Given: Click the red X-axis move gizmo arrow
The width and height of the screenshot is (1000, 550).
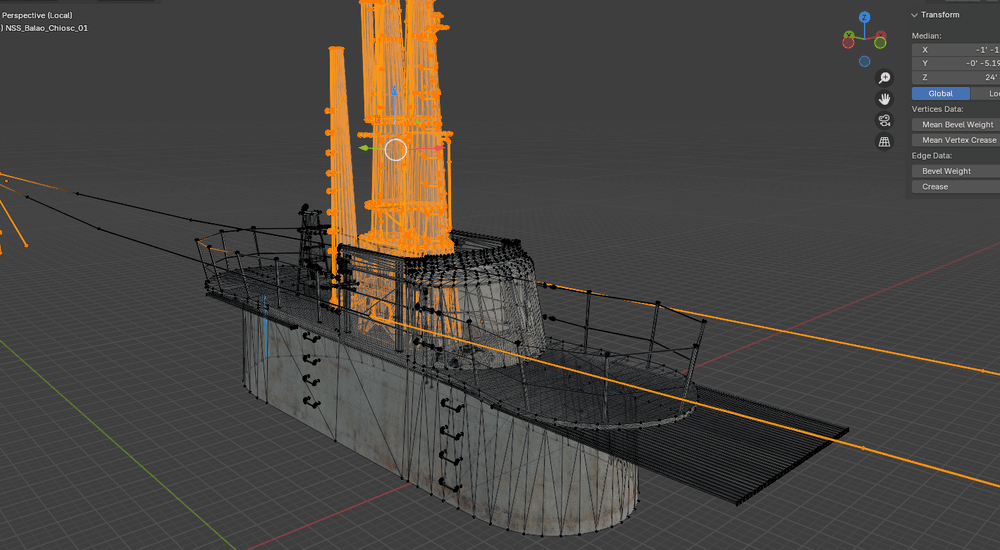Looking at the screenshot, I should 439,148.
